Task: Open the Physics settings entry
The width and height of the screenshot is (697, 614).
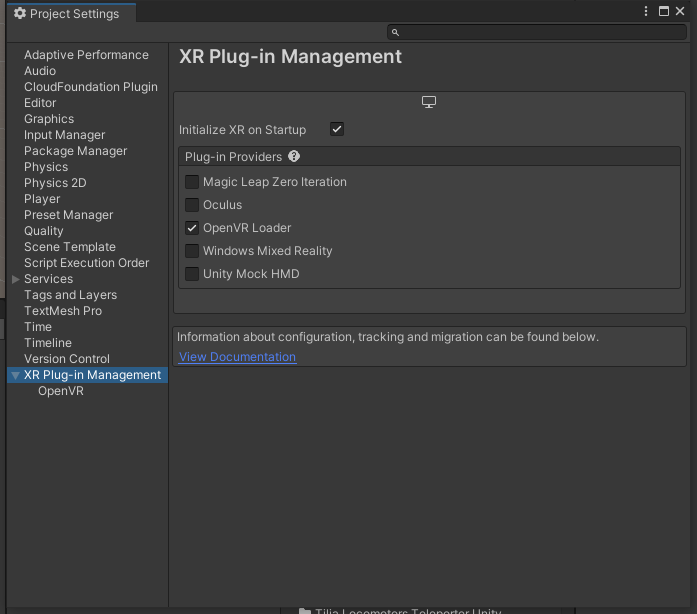Action: tap(46, 167)
